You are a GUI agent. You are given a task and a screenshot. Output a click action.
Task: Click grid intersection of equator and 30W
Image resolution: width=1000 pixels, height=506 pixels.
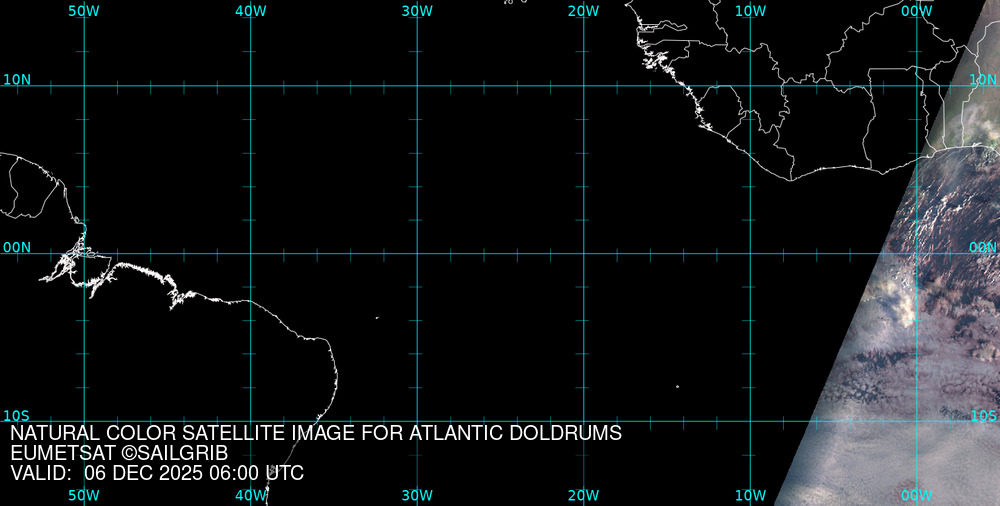coord(417,253)
